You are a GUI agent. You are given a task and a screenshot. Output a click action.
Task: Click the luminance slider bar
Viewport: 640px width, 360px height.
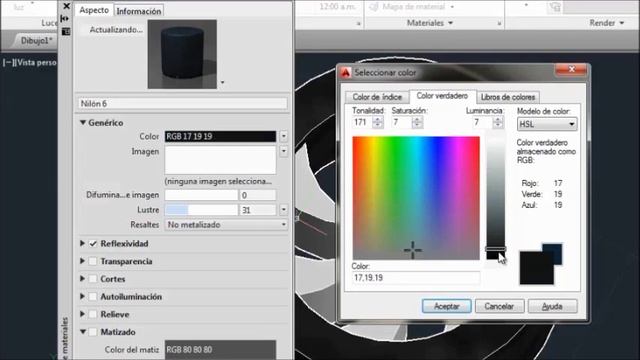[496, 198]
